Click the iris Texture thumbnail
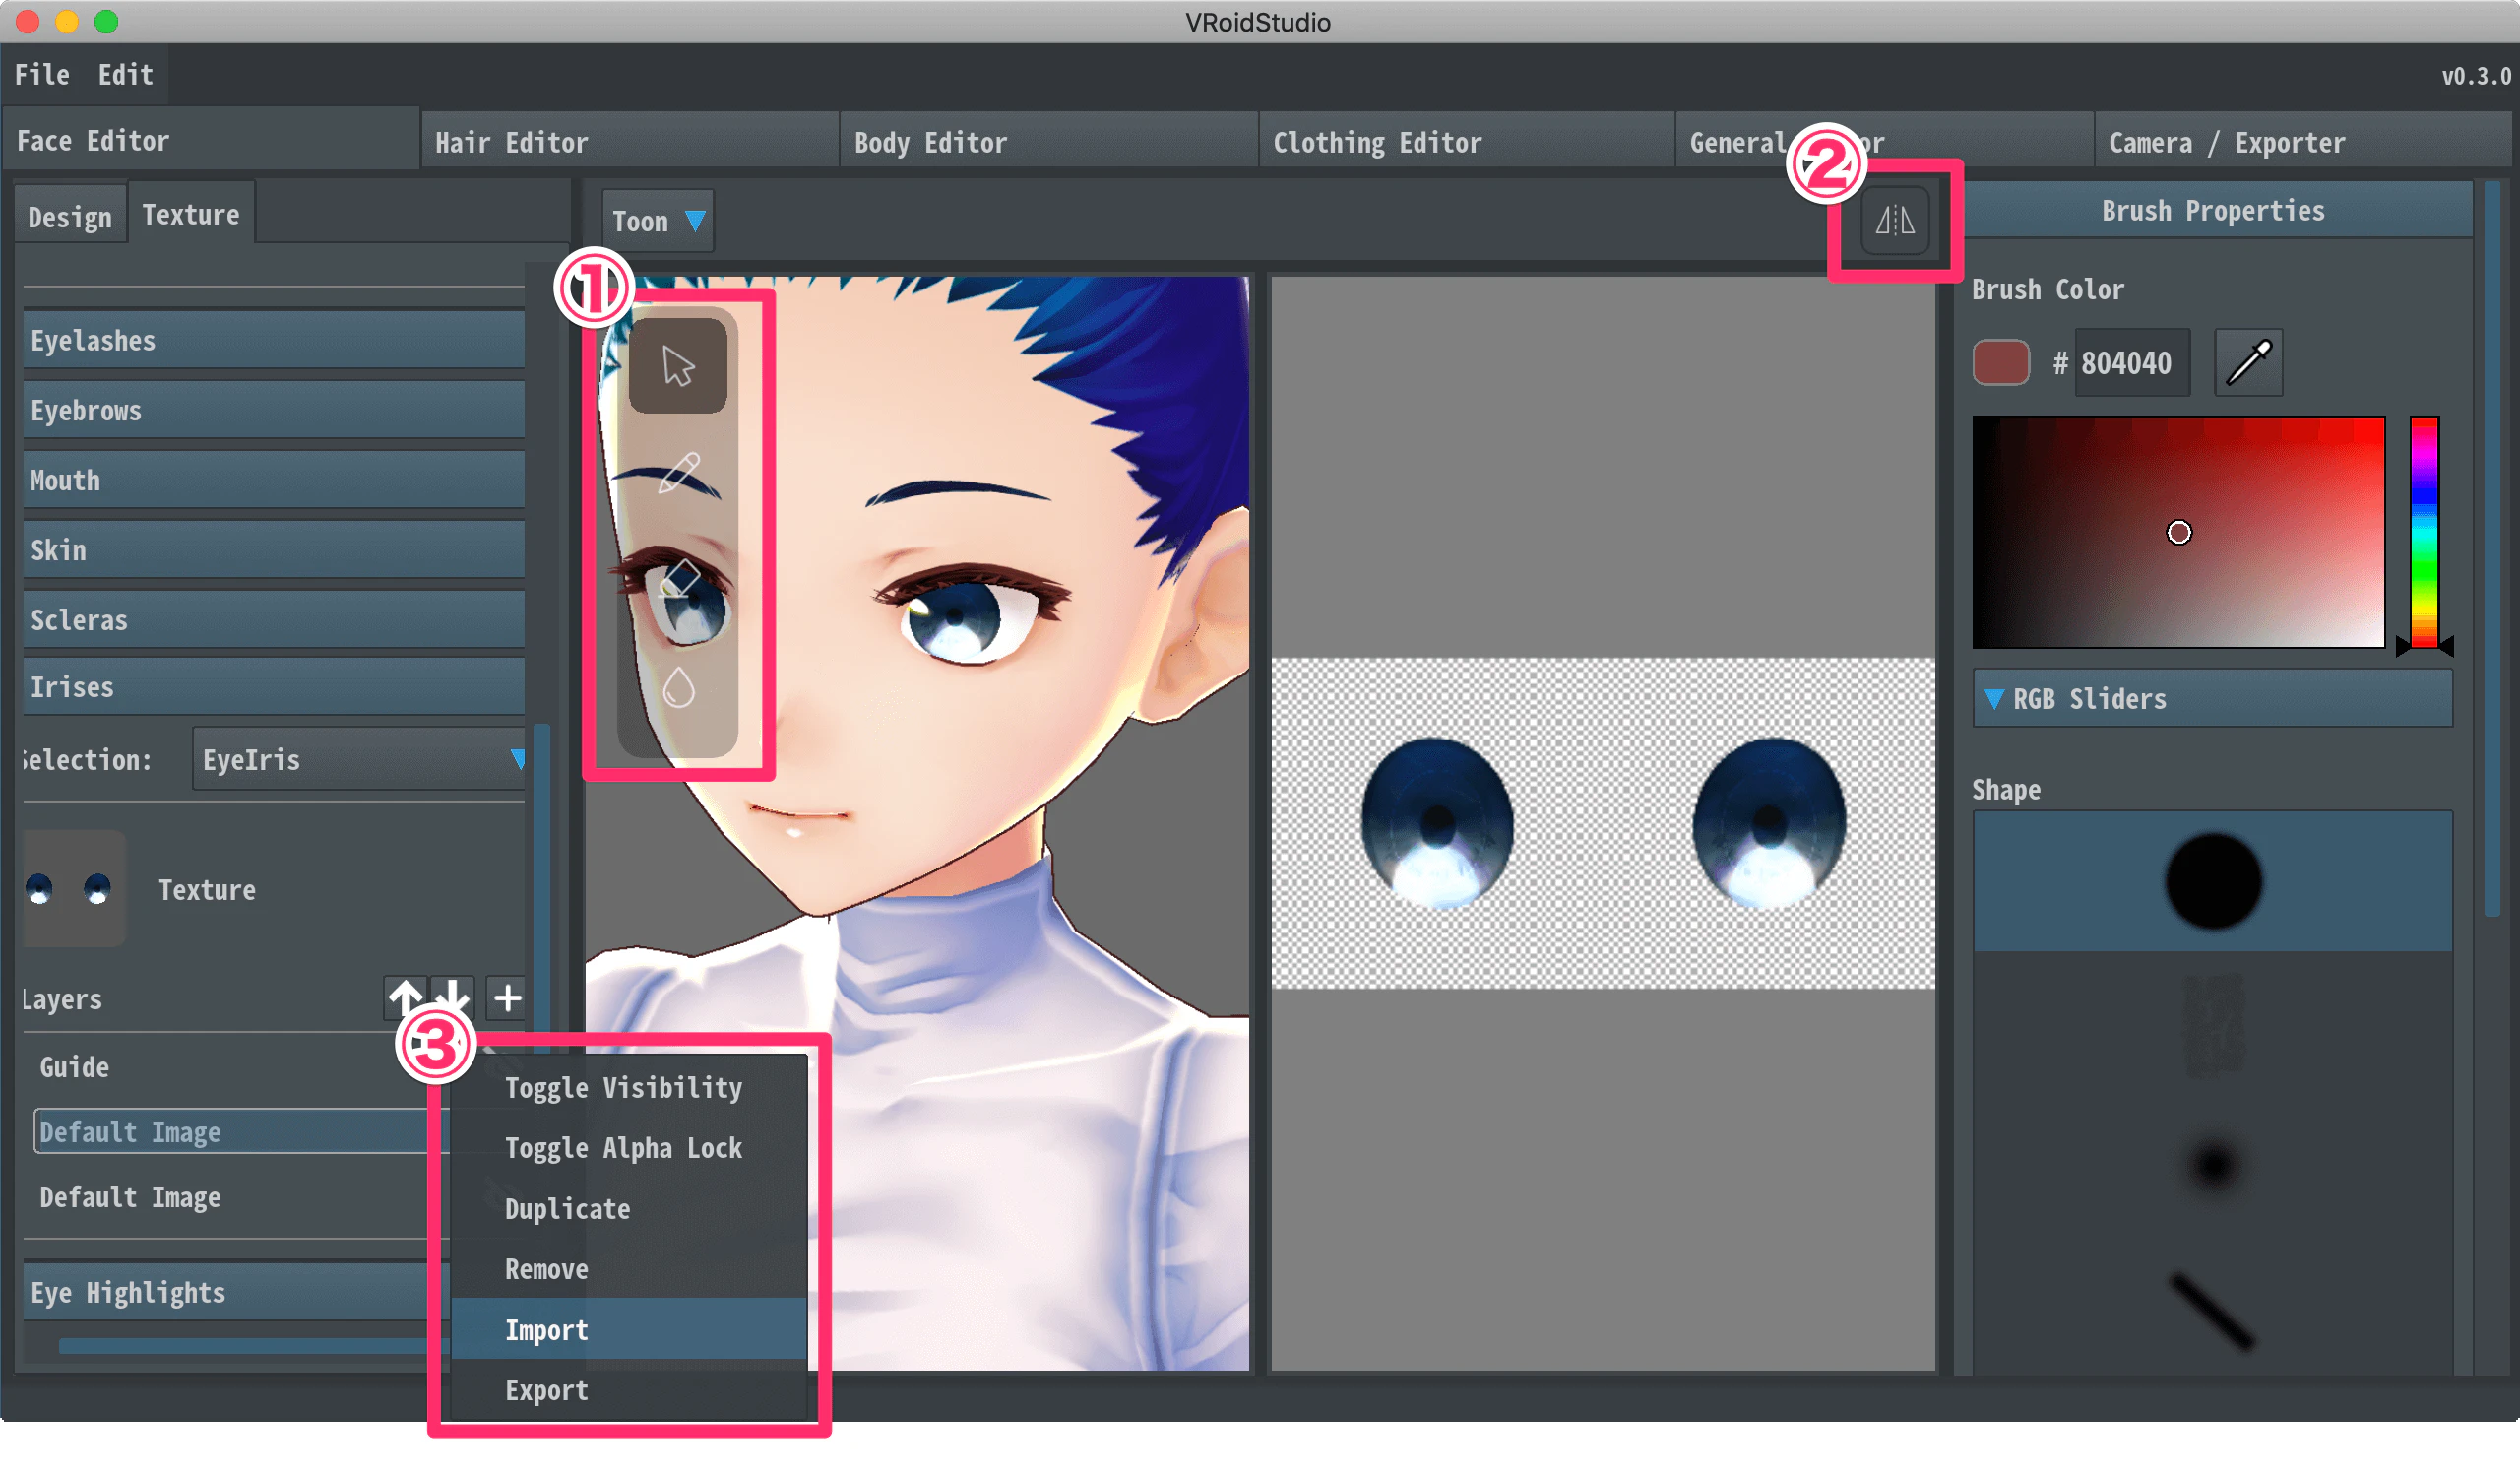This screenshot has height=1479, width=2520. click(x=75, y=888)
